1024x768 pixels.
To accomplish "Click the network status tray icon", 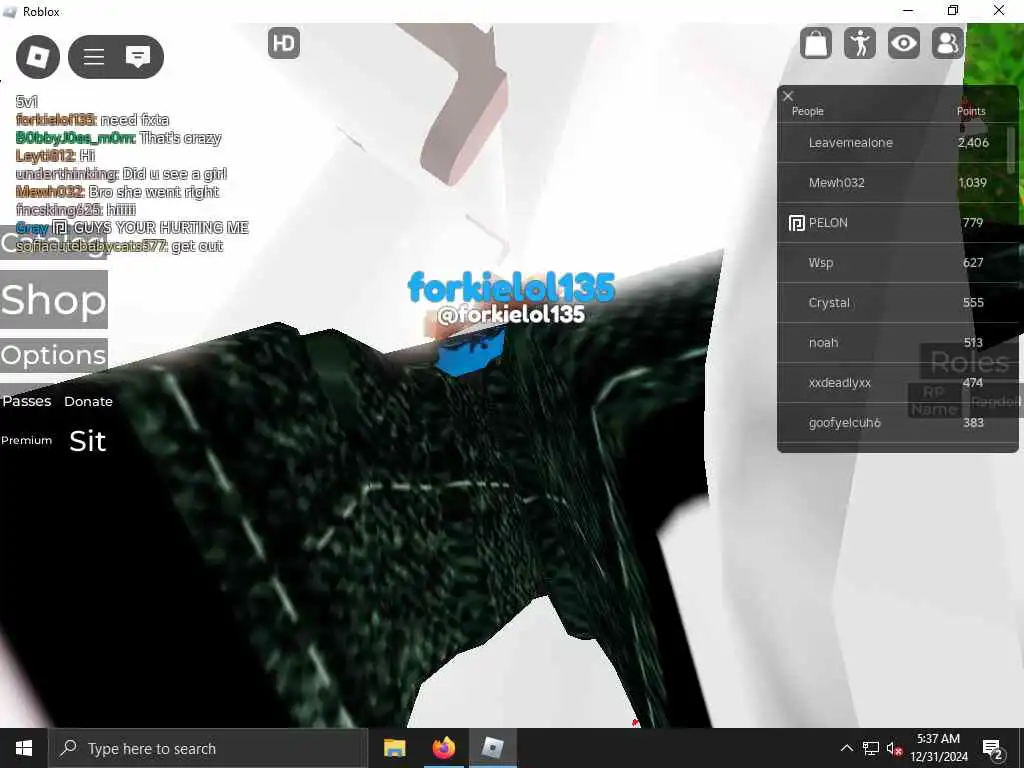I will click(x=871, y=748).
